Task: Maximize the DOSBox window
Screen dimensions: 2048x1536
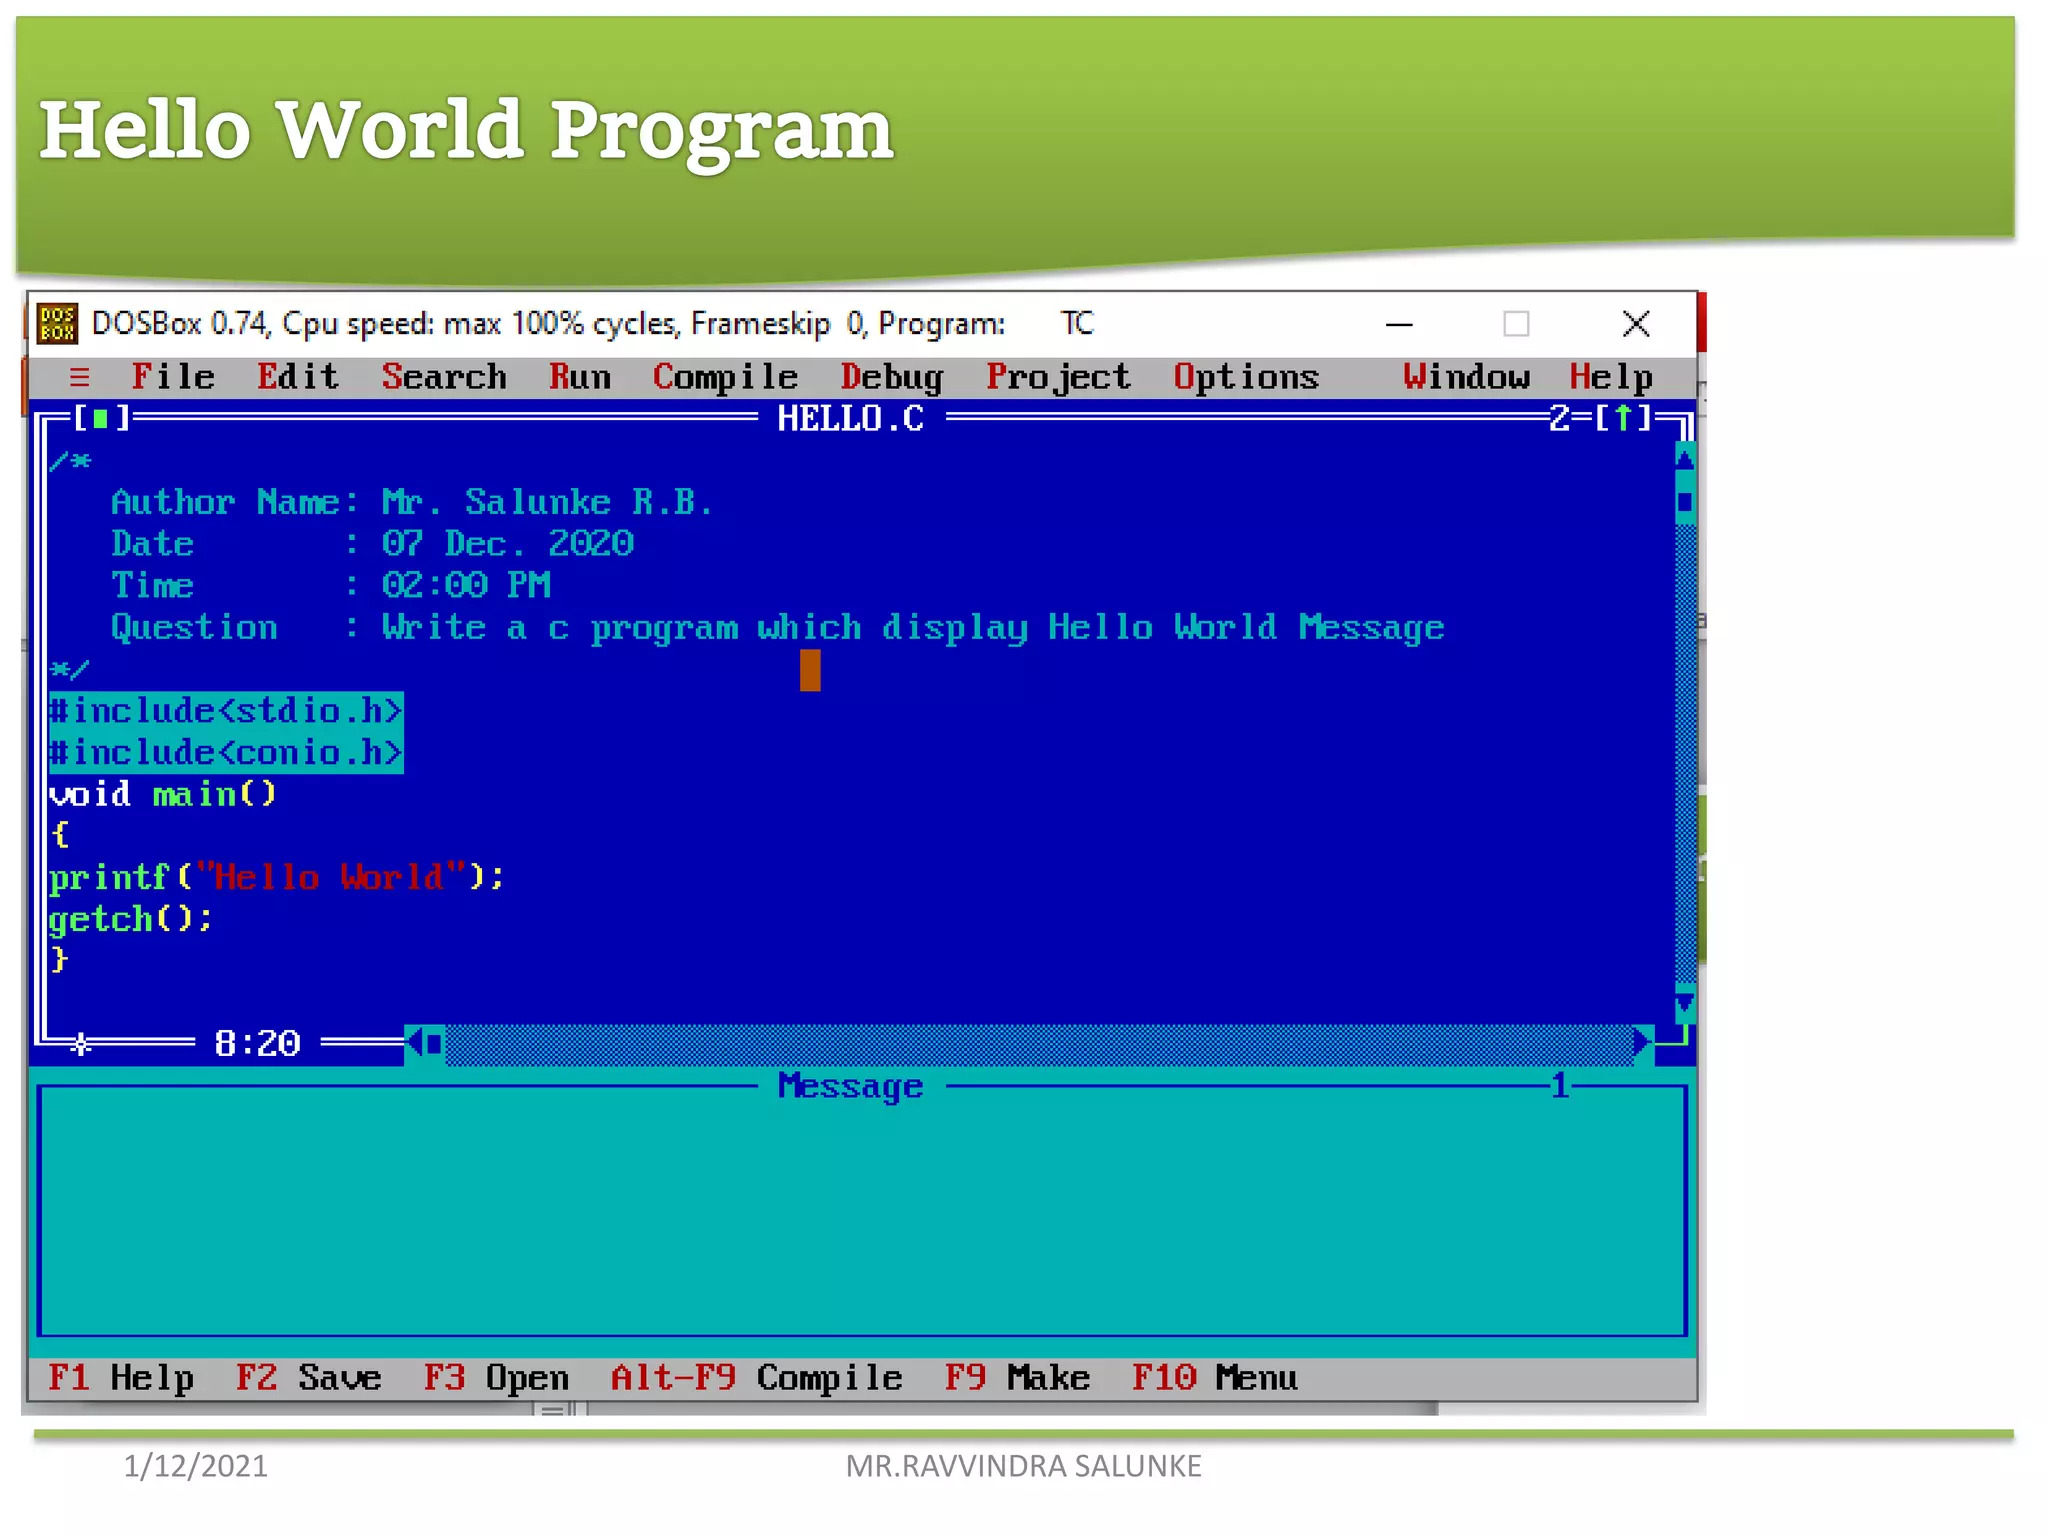Action: (x=1516, y=324)
